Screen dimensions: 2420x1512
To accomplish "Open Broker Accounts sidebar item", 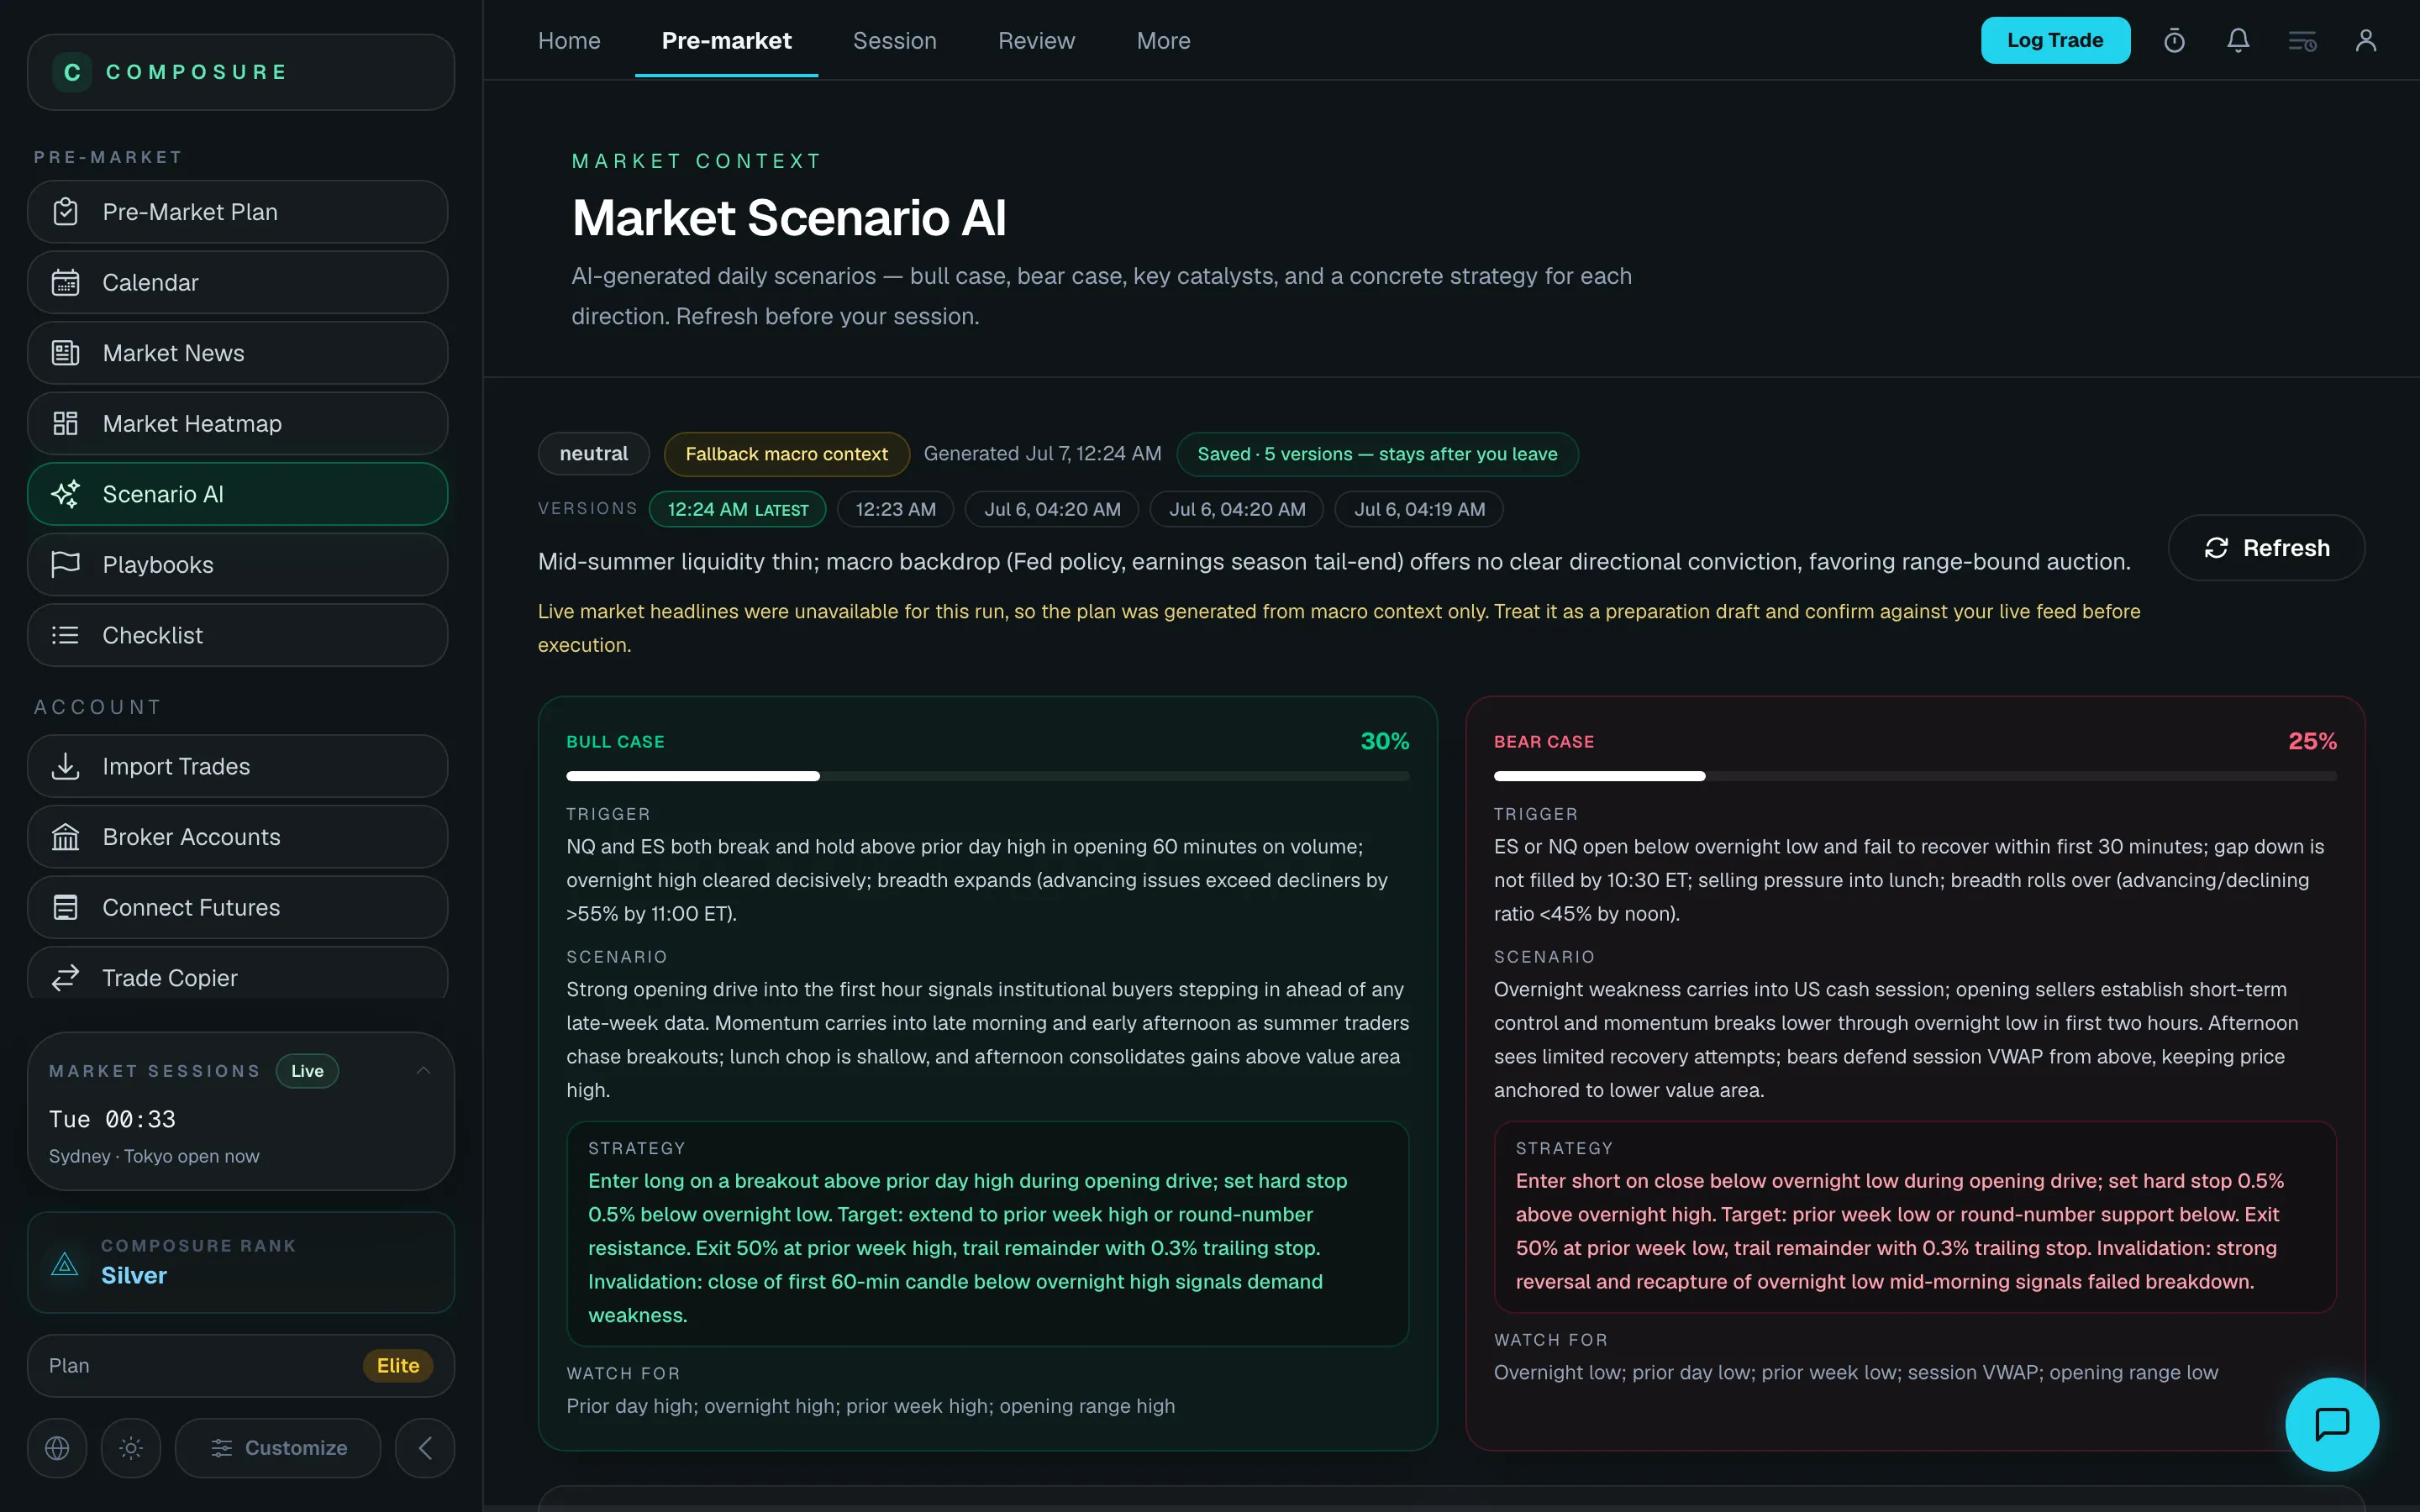I will point(237,837).
